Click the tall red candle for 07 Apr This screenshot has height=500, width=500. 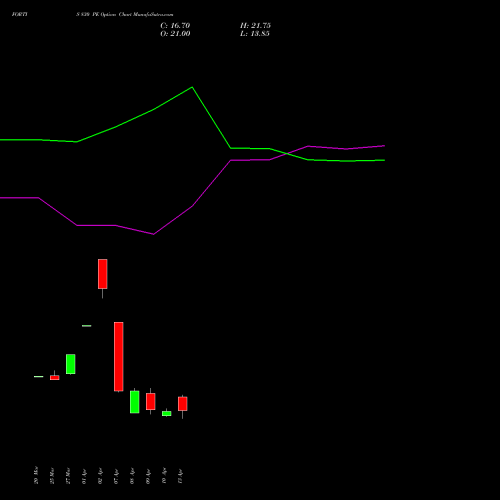click(x=119, y=356)
